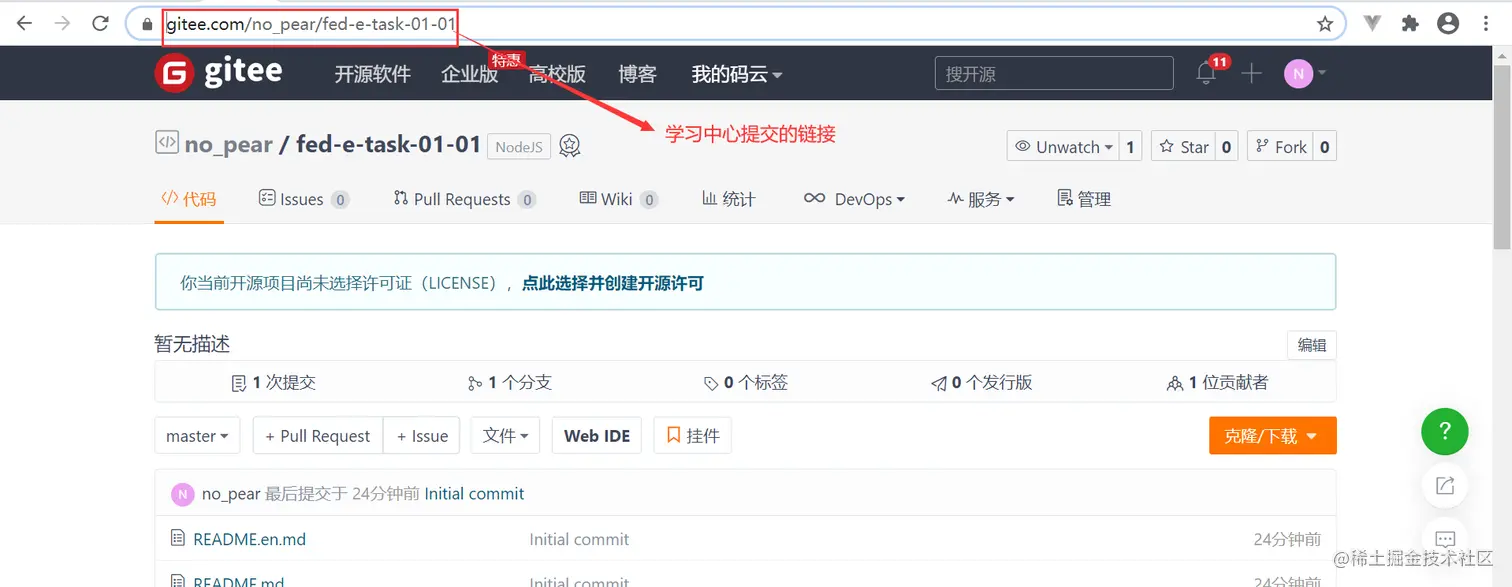Switch to the 代码 tab
Screen dimensions: 1512x587
tap(189, 199)
